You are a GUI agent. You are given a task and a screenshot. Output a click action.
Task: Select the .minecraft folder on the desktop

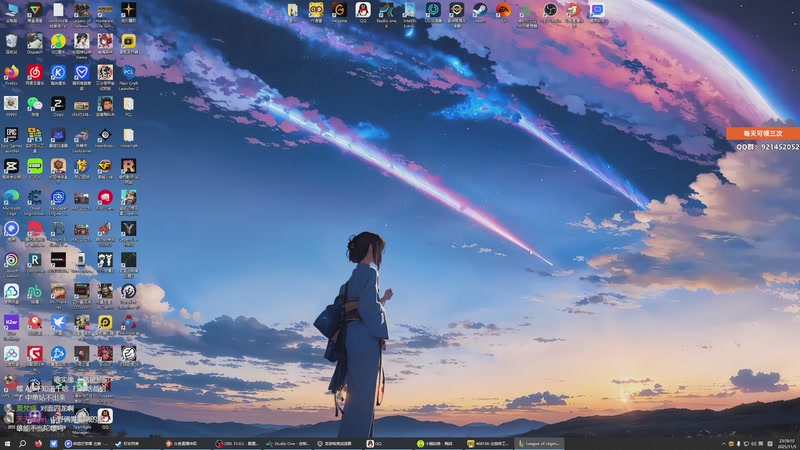coord(129,138)
